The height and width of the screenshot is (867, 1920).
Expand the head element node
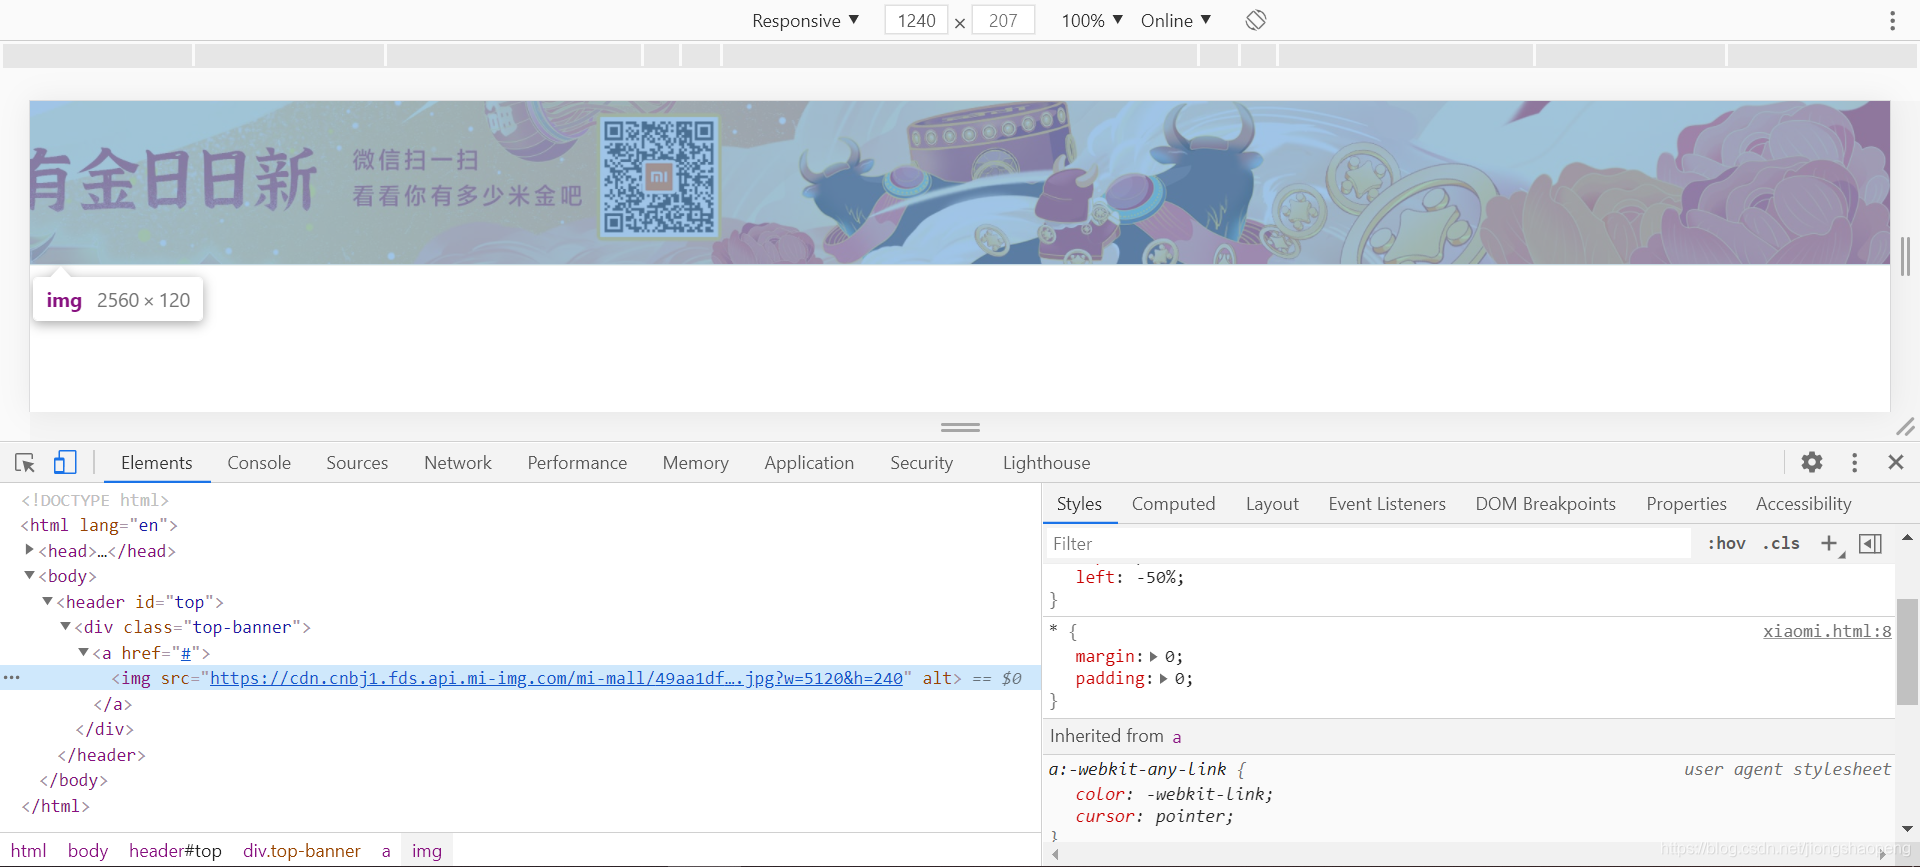point(29,550)
